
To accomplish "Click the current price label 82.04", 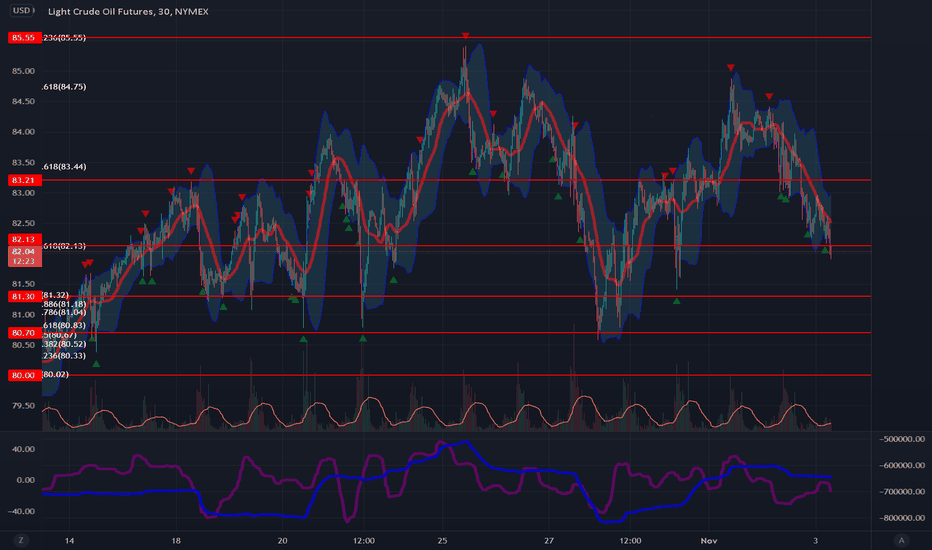I will 24,252.
